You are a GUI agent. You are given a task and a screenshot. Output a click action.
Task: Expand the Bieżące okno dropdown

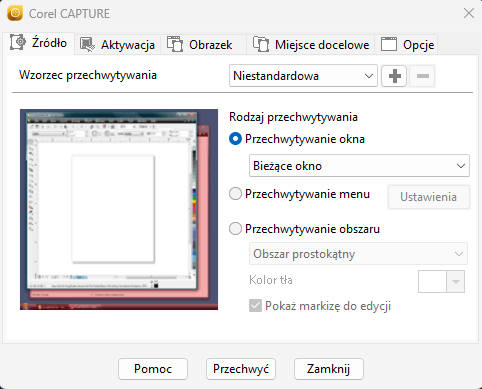pos(359,166)
